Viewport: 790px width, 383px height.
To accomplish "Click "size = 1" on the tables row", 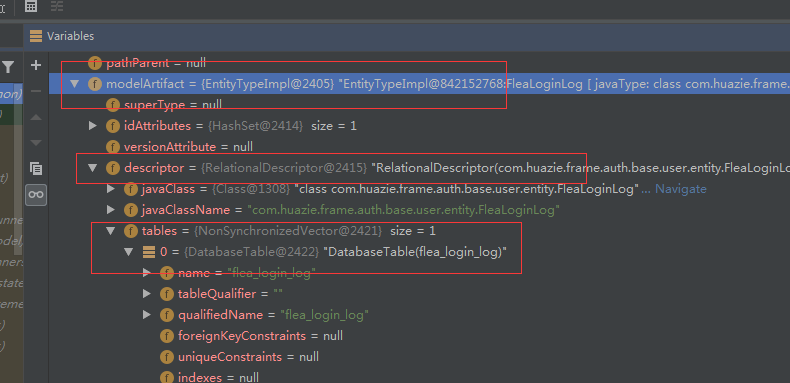I will tap(413, 231).
